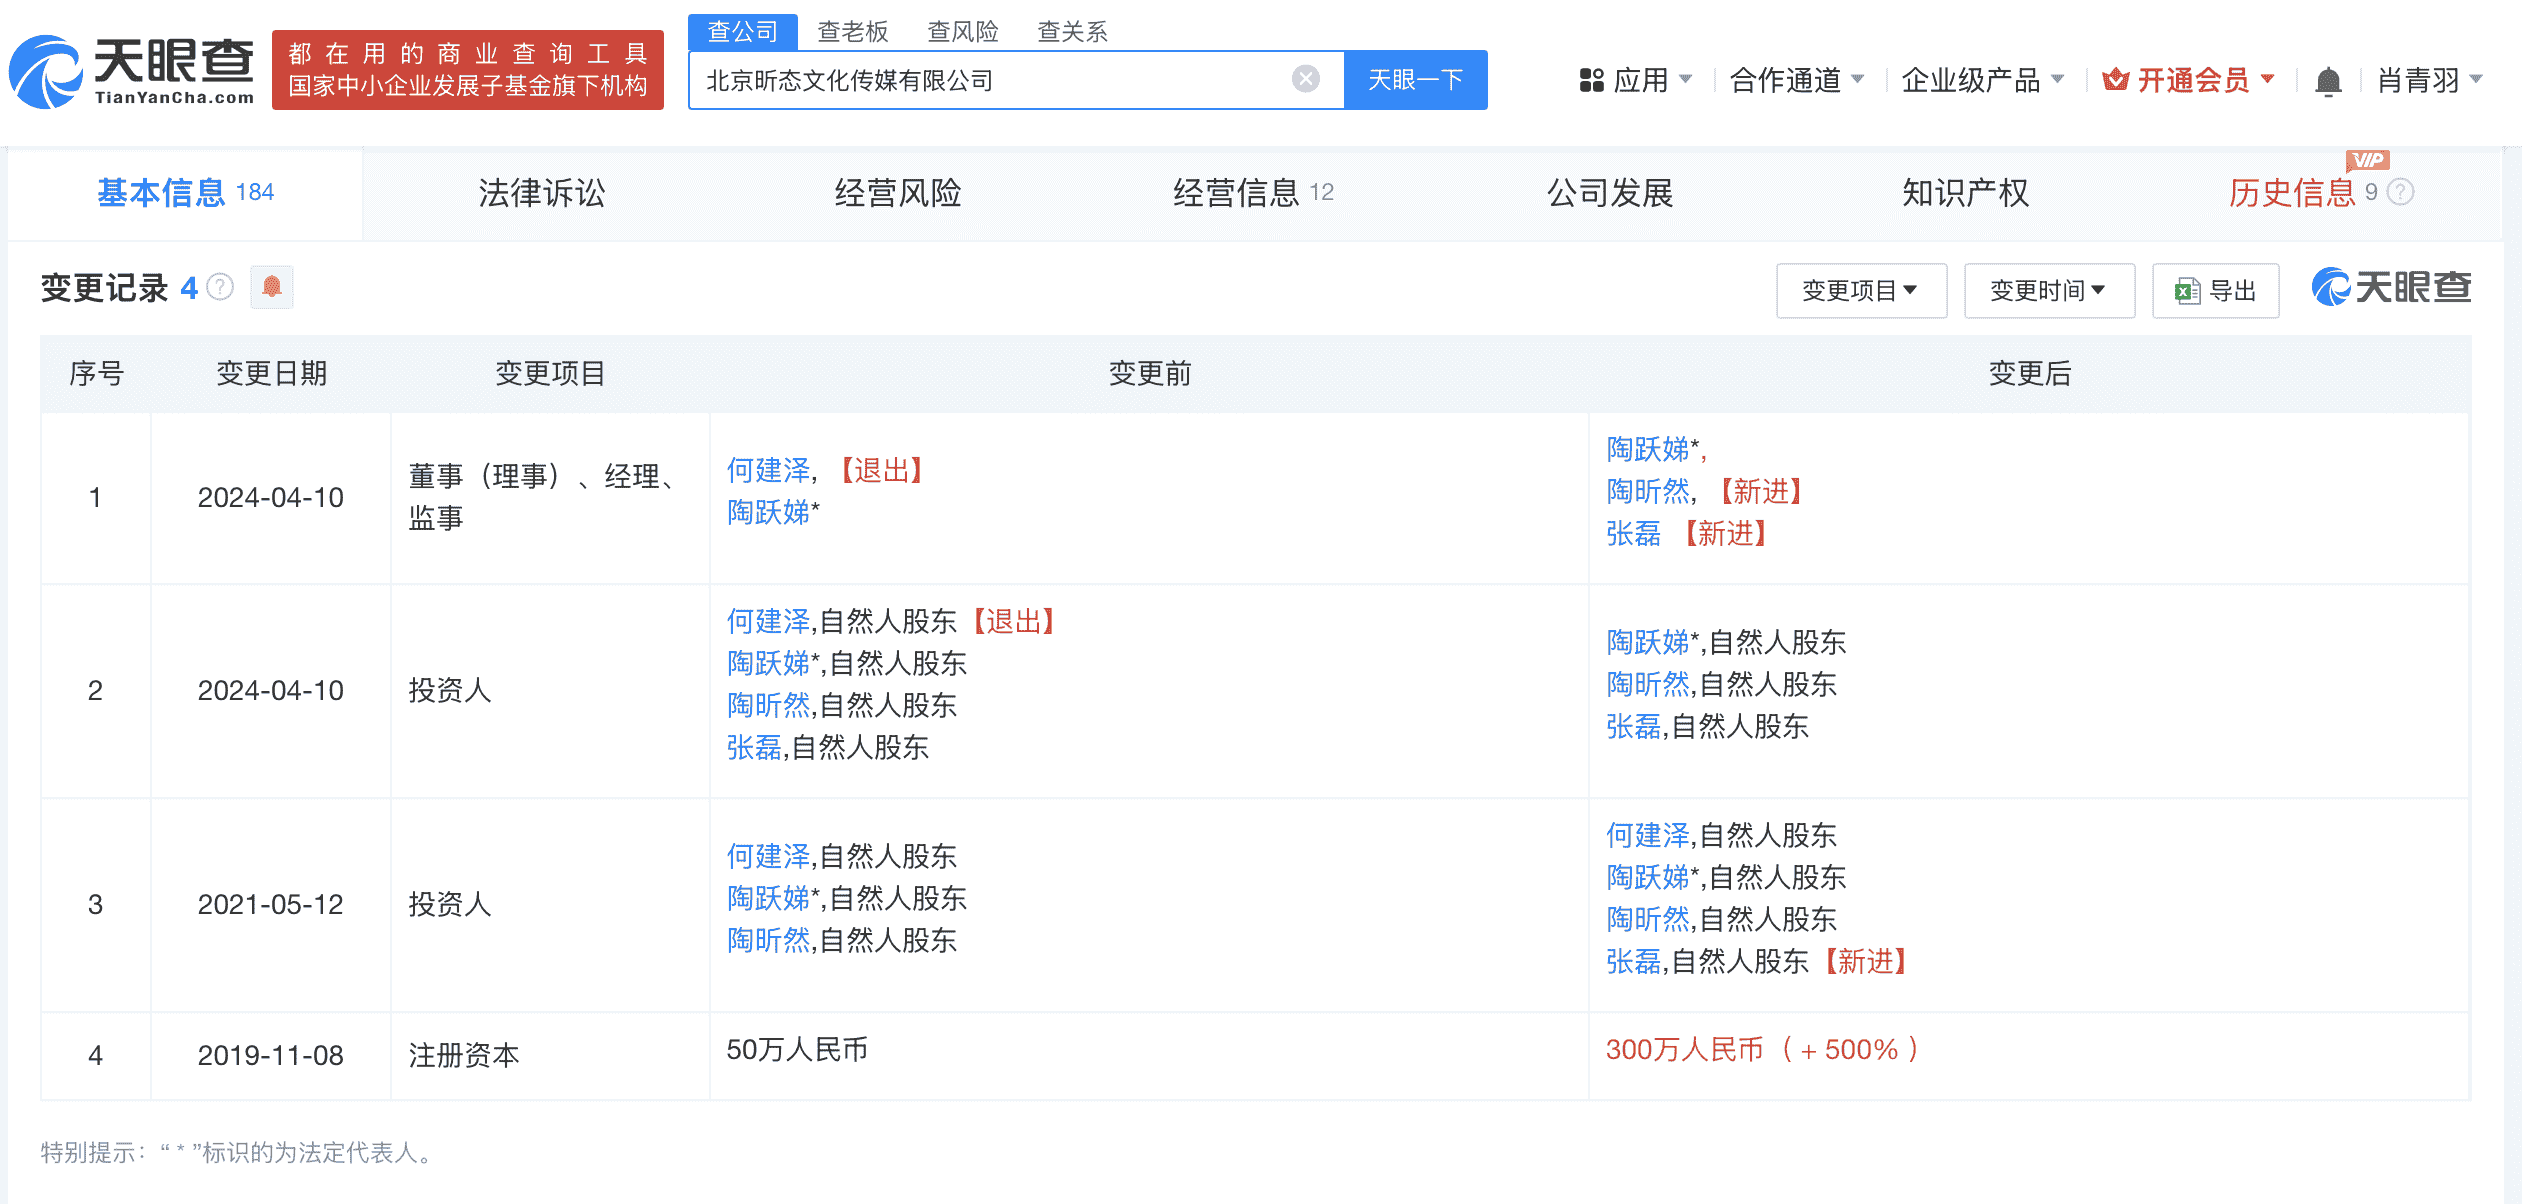
Task: Click the red change-monitor bell icon
Action: 271,288
